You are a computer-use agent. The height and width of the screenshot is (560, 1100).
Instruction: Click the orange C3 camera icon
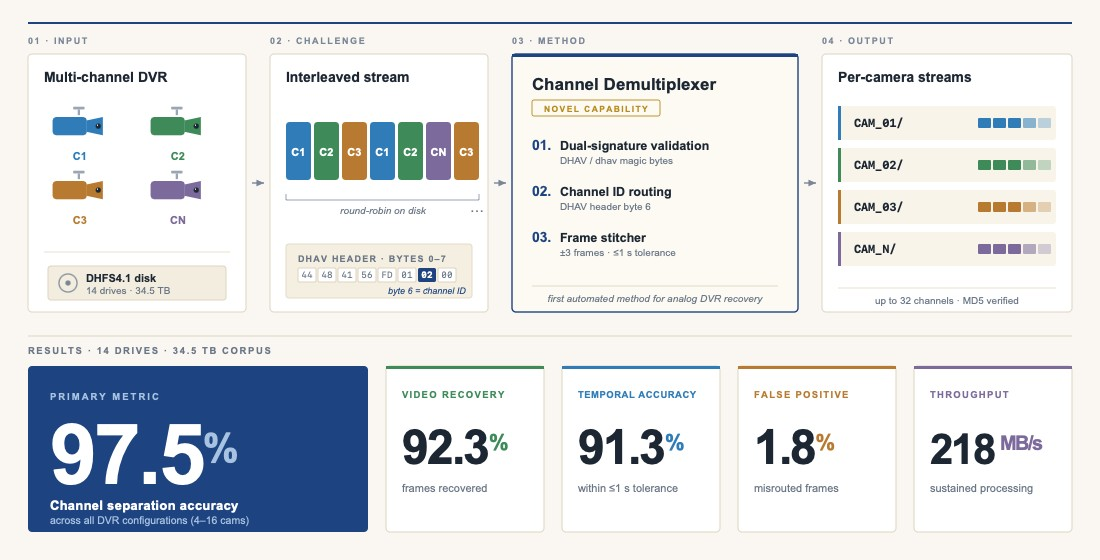pyautogui.click(x=78, y=187)
